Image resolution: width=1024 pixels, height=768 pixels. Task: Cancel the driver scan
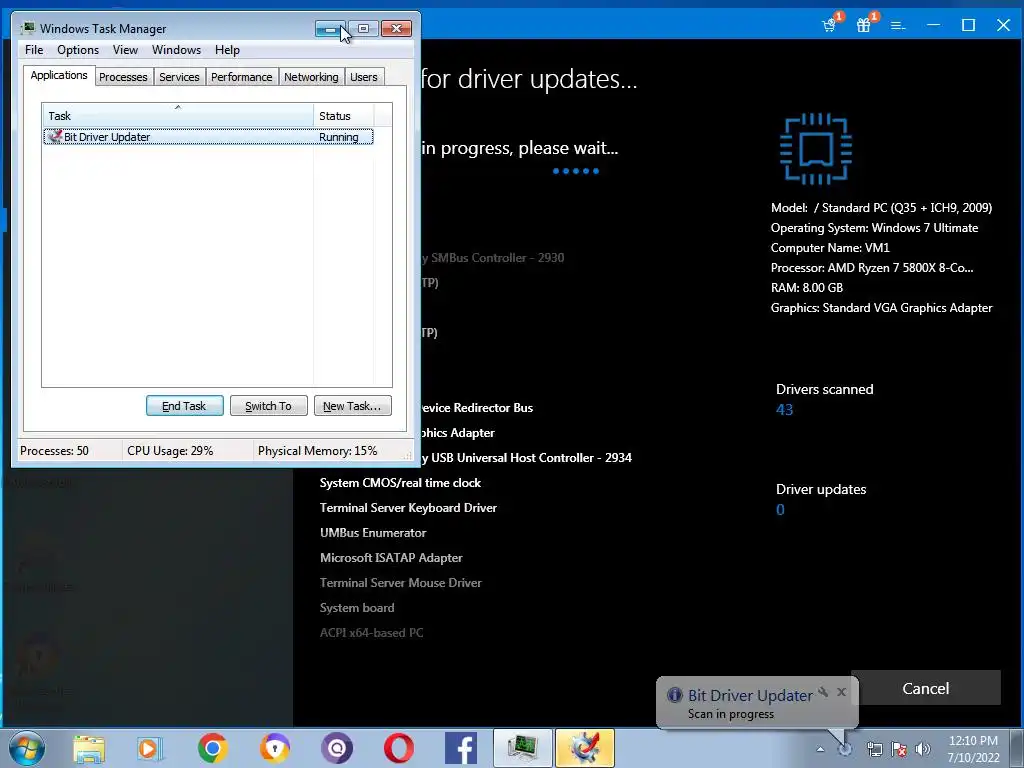[925, 688]
